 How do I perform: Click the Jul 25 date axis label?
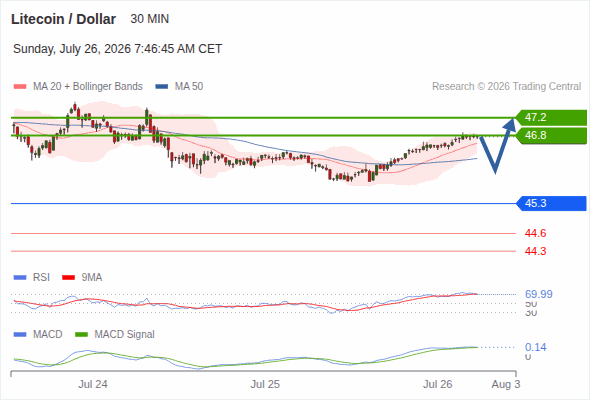pos(265,384)
